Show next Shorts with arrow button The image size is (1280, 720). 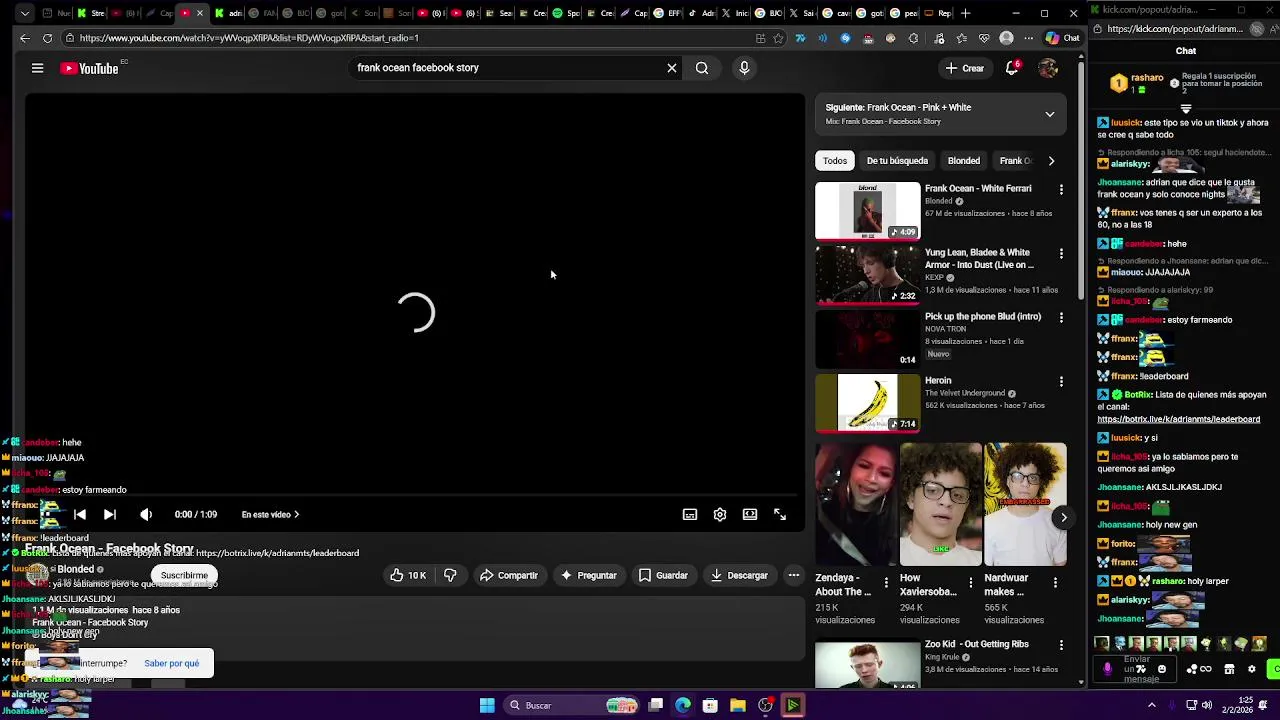[1063, 517]
